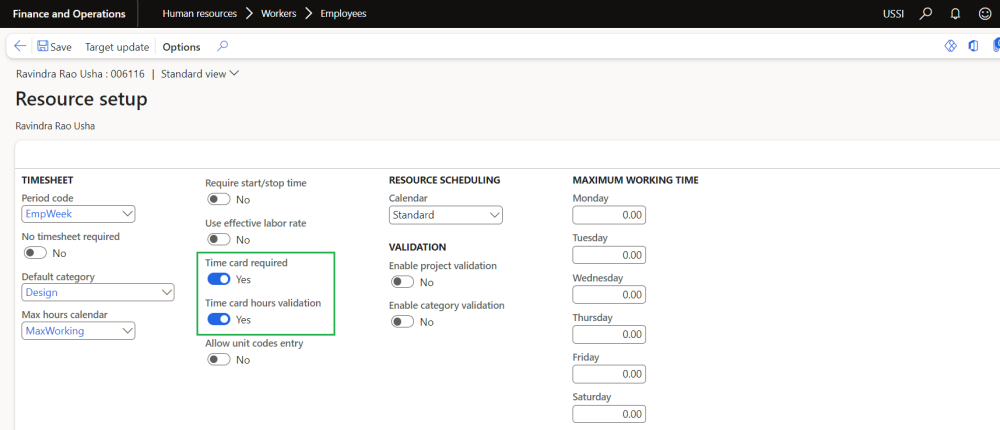Turn on Enable project validation
Viewport: 1000px width, 430px height.
pyautogui.click(x=402, y=282)
